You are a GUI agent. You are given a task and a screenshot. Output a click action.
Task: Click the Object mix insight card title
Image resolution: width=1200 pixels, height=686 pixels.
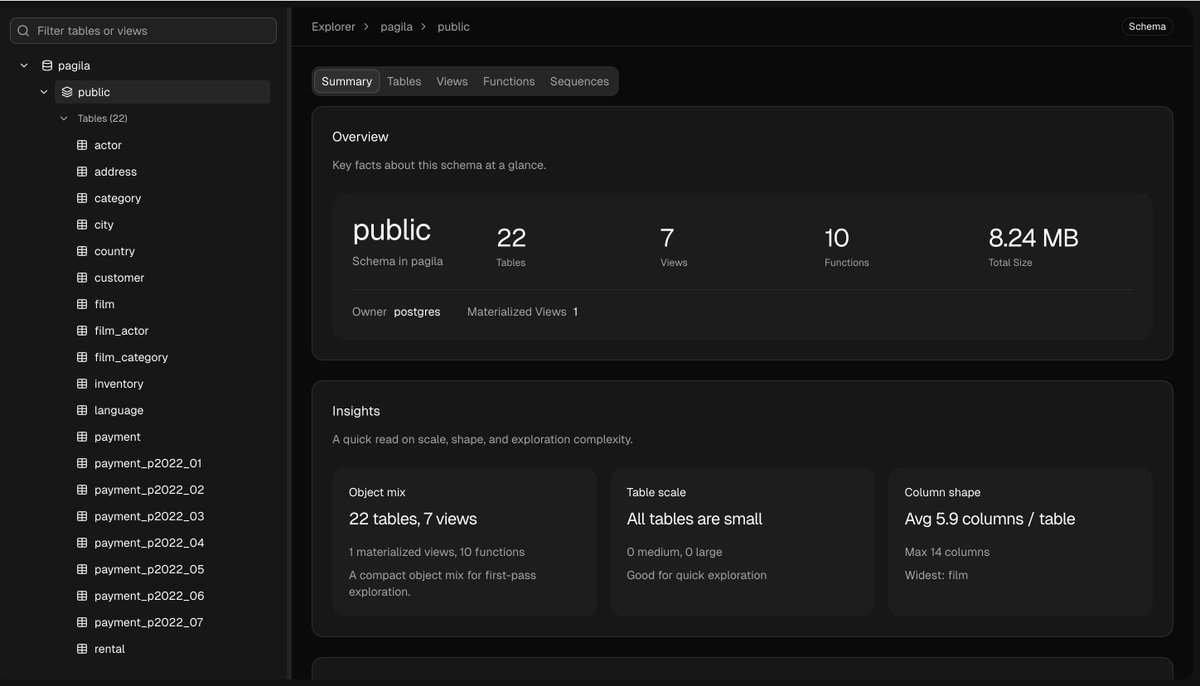click(x=377, y=492)
